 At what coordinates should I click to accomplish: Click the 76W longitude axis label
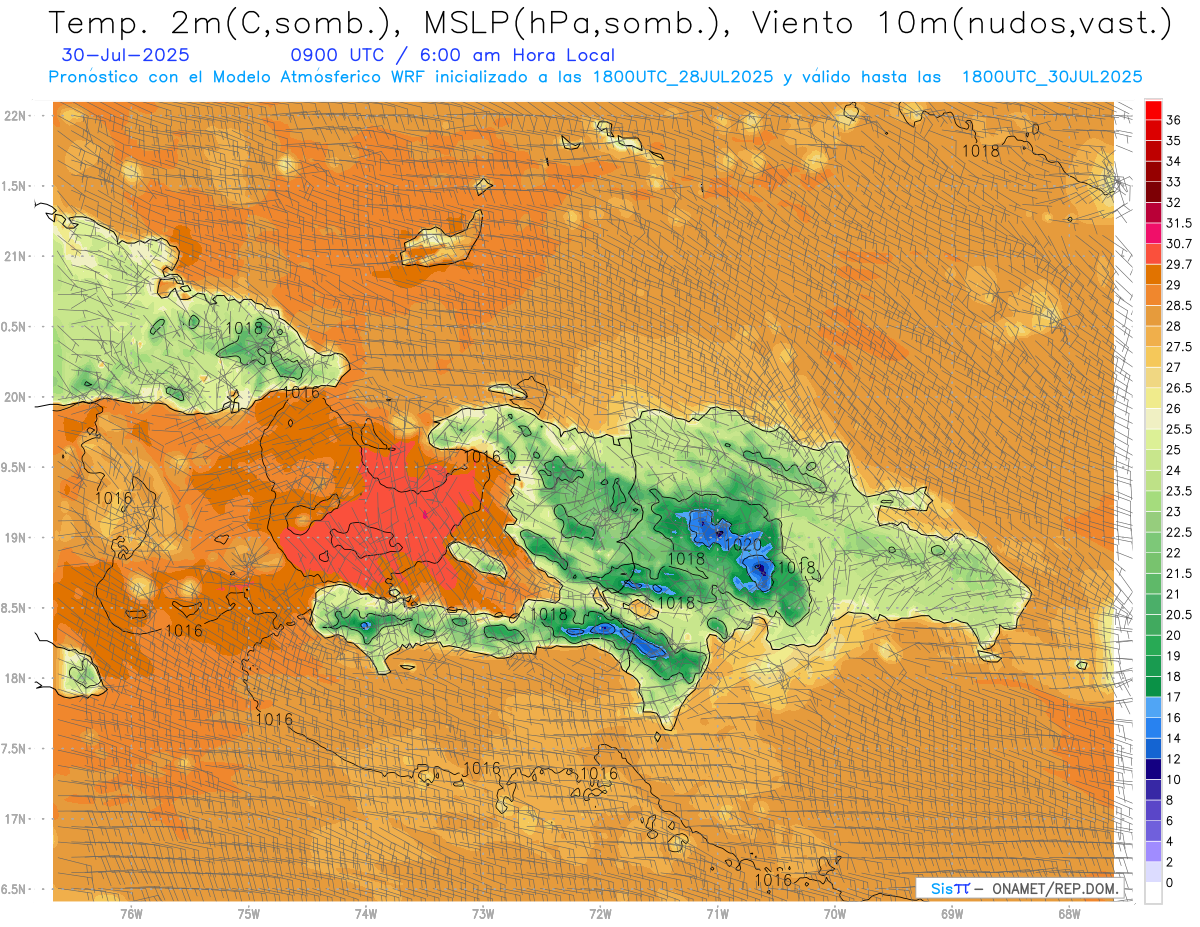(x=131, y=913)
